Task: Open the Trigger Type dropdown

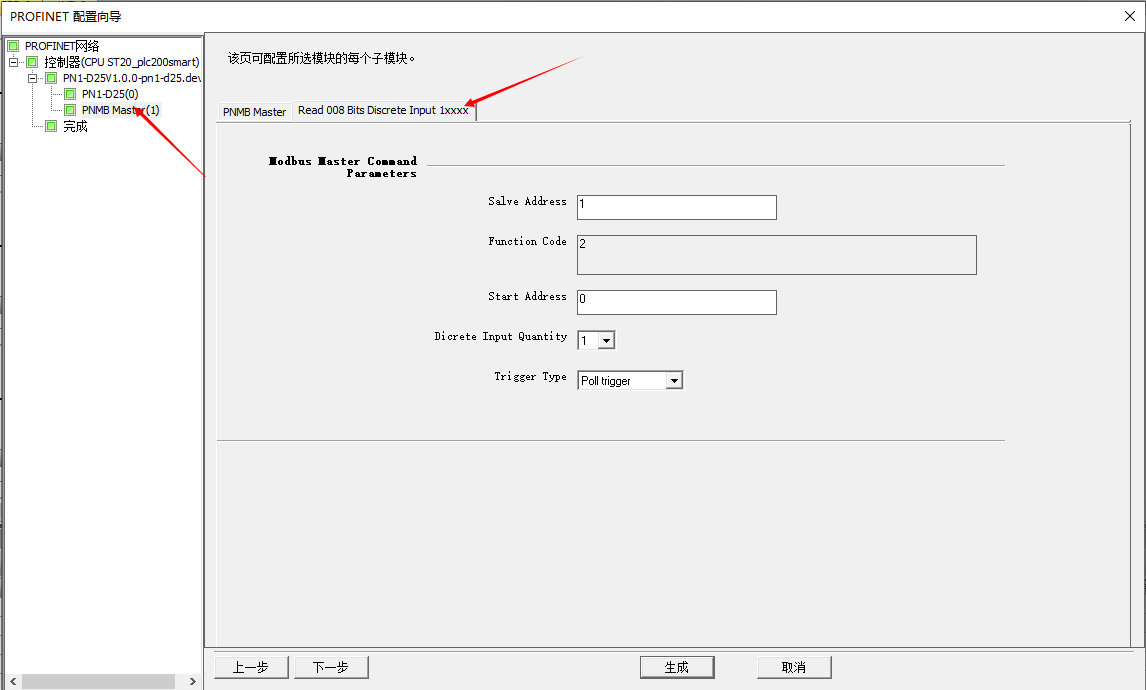Action: [x=674, y=381]
